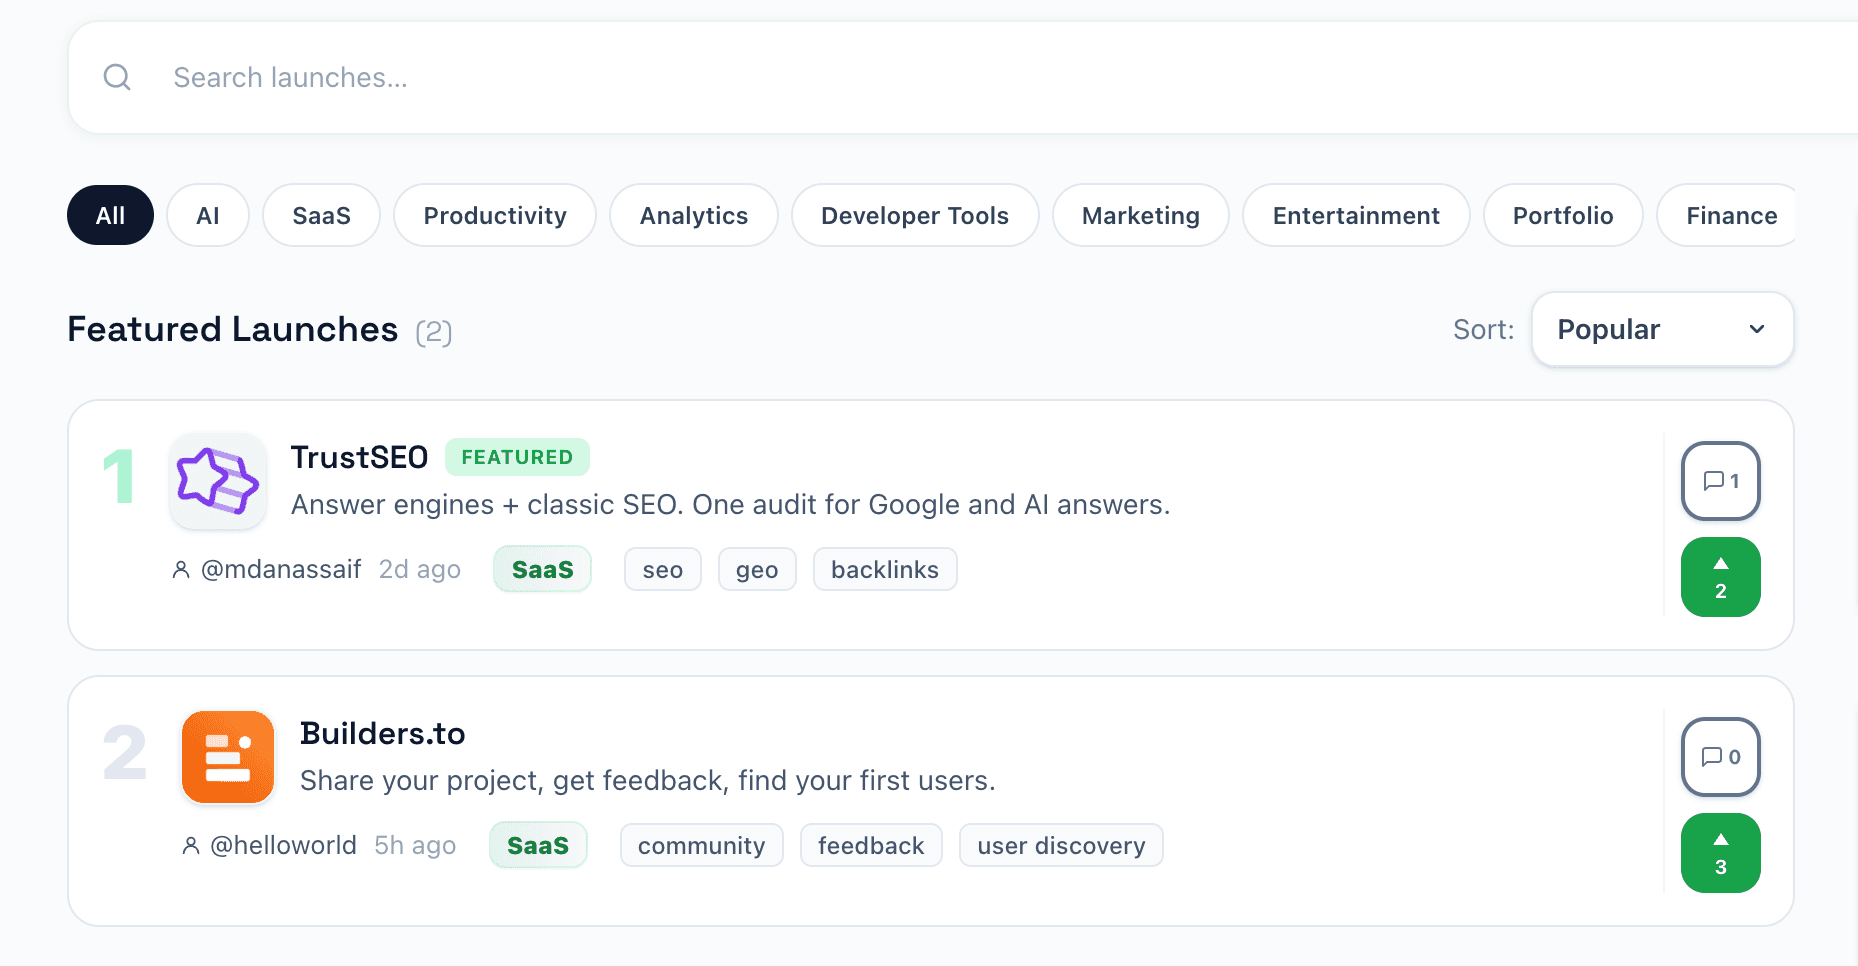Filter launches by AI category

coord(208,215)
